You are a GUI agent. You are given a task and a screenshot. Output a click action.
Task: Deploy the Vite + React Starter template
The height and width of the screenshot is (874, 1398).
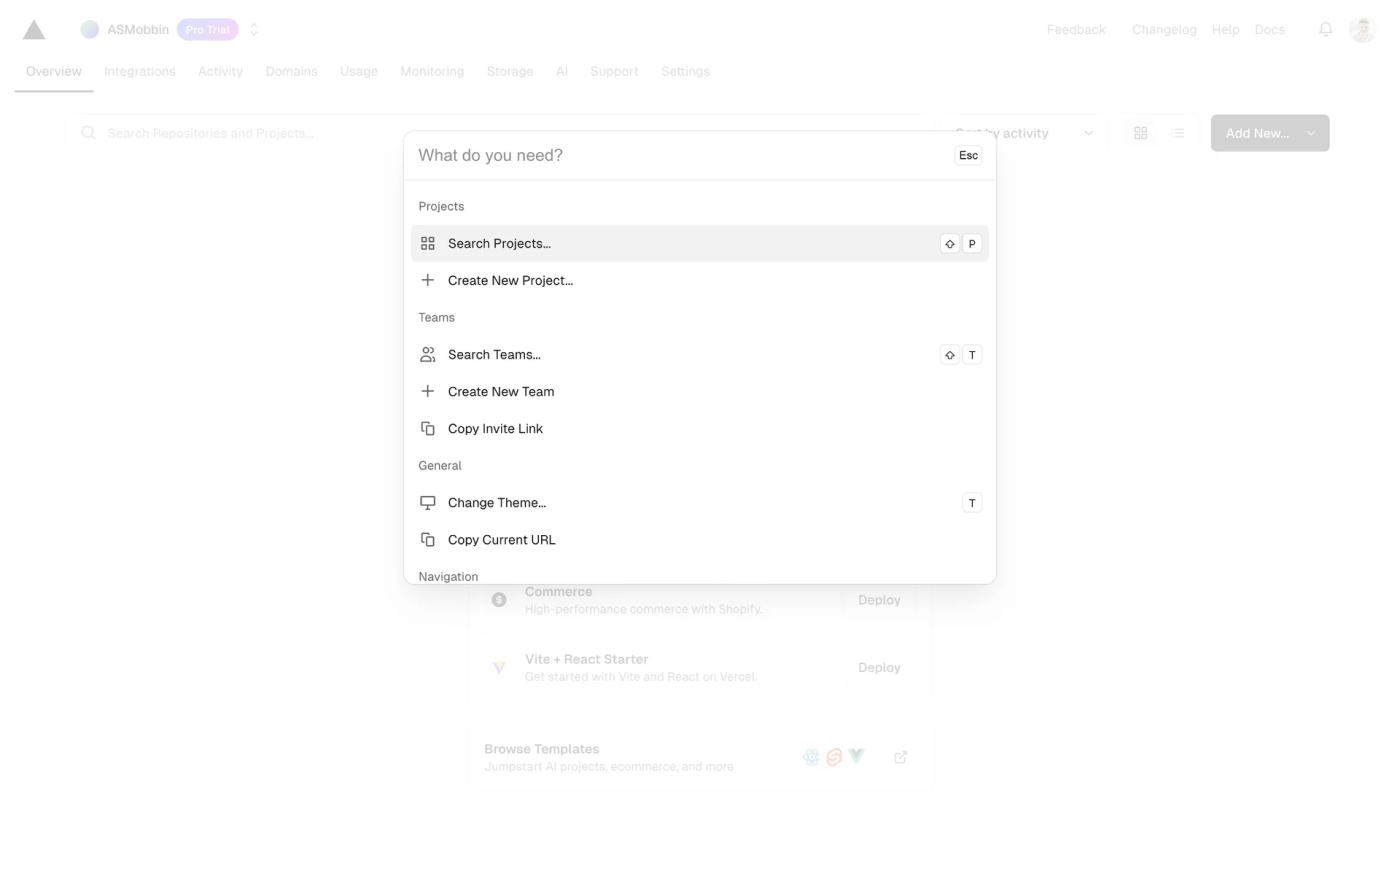pyautogui.click(x=879, y=667)
